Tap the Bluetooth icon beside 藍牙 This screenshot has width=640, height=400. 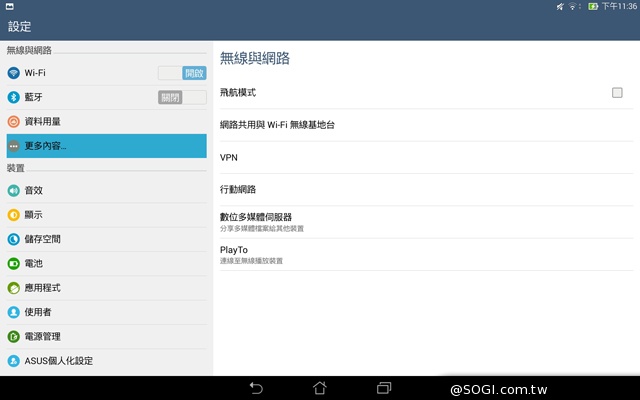click(13, 97)
